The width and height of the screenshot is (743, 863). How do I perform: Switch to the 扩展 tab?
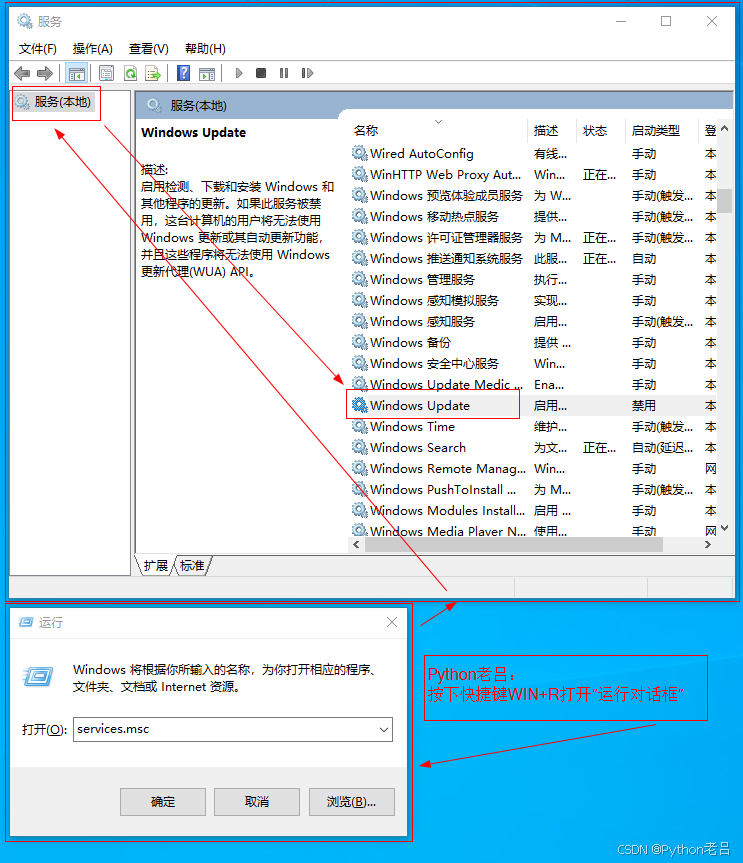coord(156,565)
